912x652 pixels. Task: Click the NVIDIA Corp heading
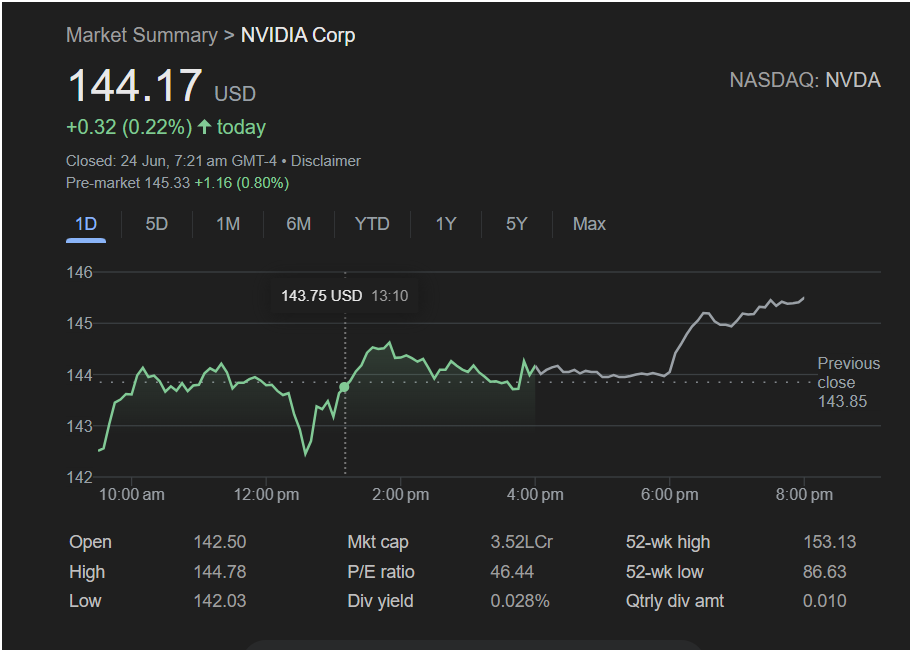point(298,35)
